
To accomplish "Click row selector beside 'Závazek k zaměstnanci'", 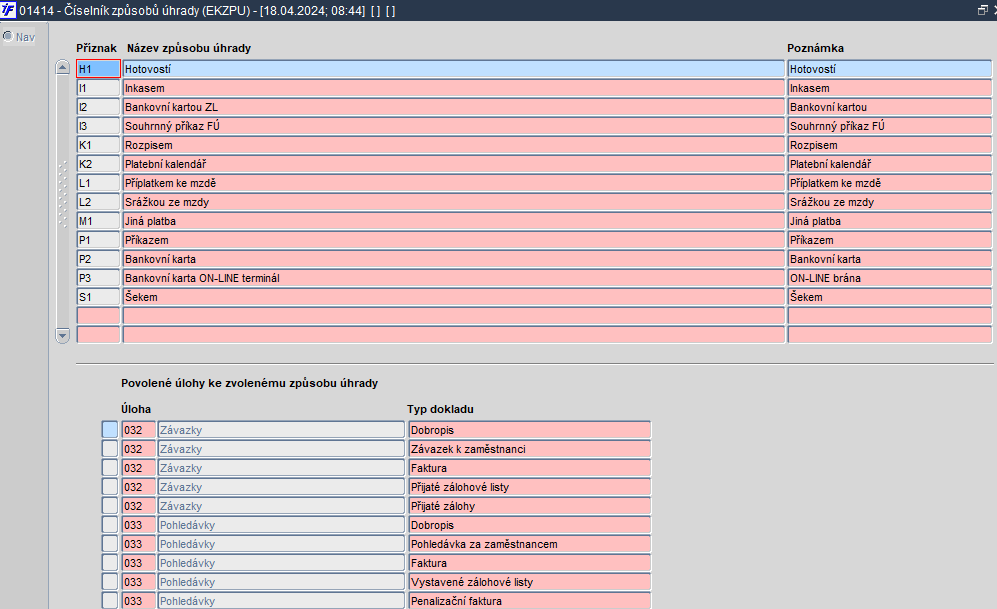I will click(x=110, y=449).
